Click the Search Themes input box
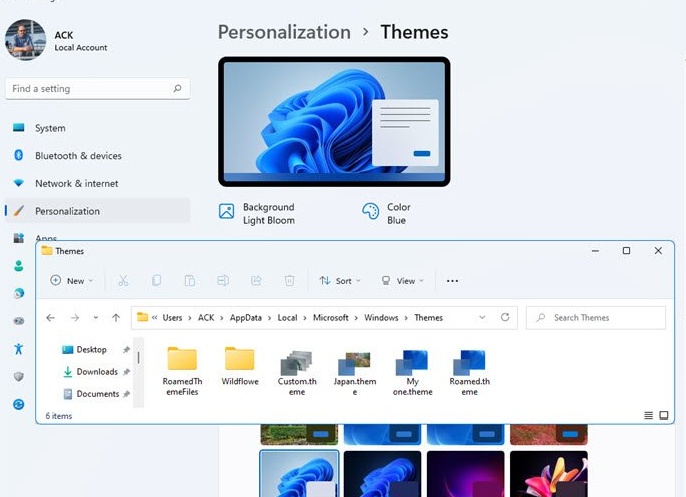 coord(596,318)
